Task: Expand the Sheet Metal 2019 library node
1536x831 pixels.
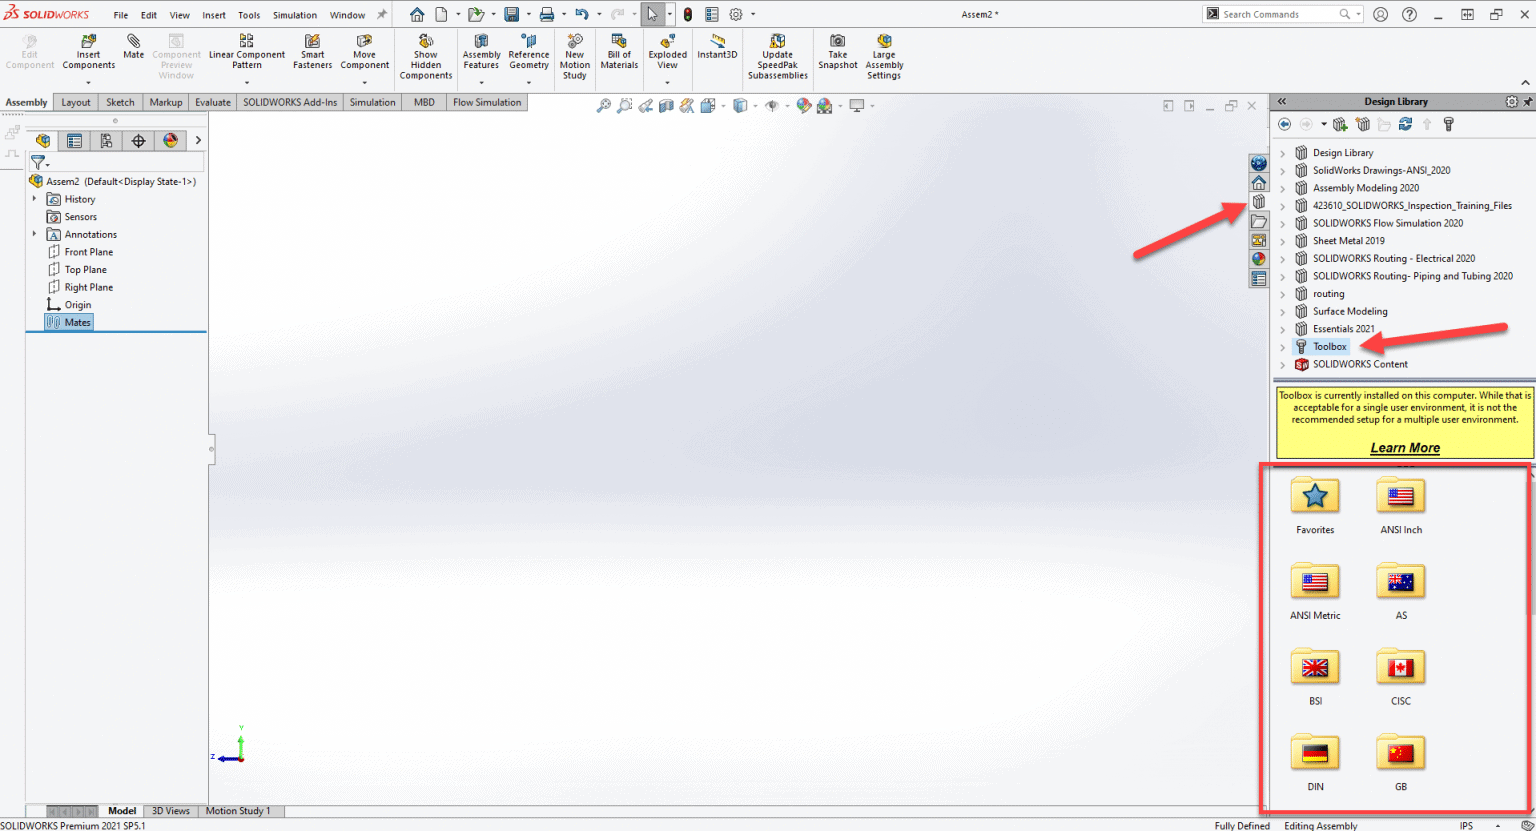Action: [1283, 241]
